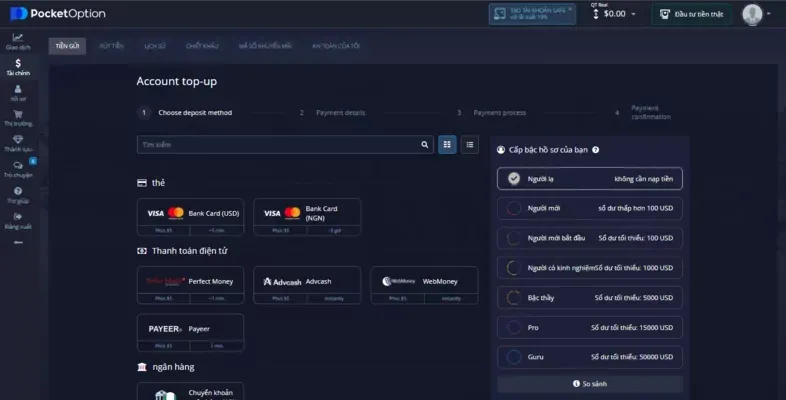Viewport: 786px width, 400px height.
Task: Open the Tạo tài khoản Safe banner
Action: point(532,14)
